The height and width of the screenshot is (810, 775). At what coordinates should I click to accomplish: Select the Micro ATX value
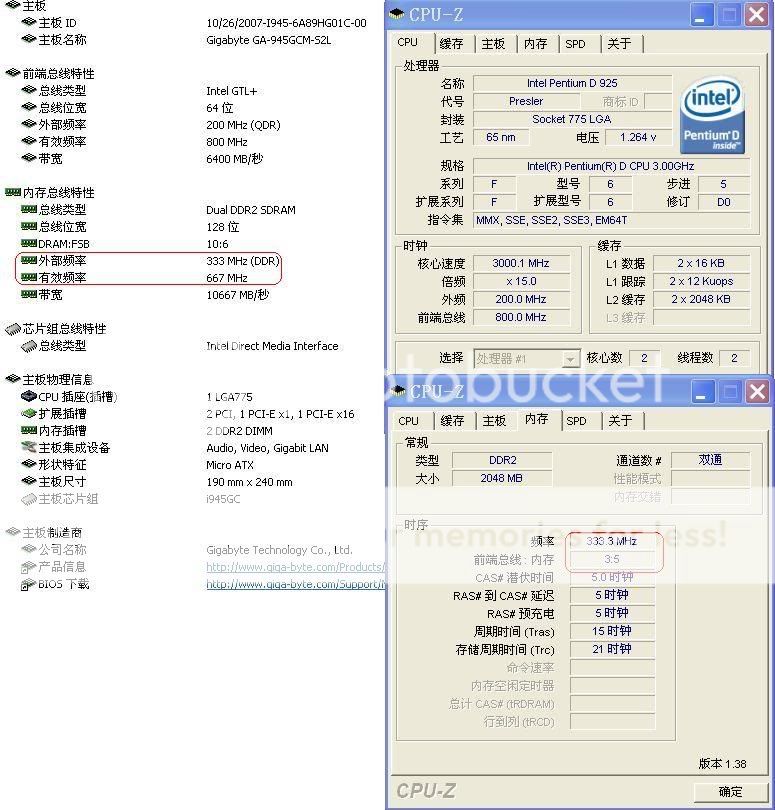pos(230,465)
